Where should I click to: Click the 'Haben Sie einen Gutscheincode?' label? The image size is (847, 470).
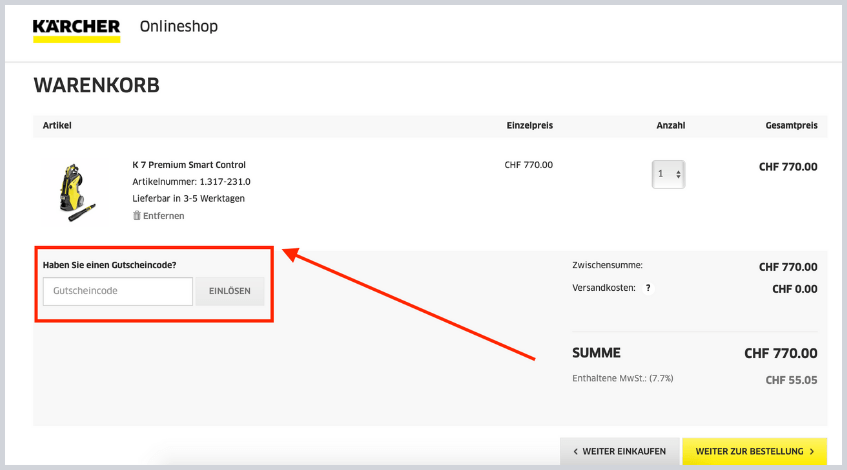point(118,265)
